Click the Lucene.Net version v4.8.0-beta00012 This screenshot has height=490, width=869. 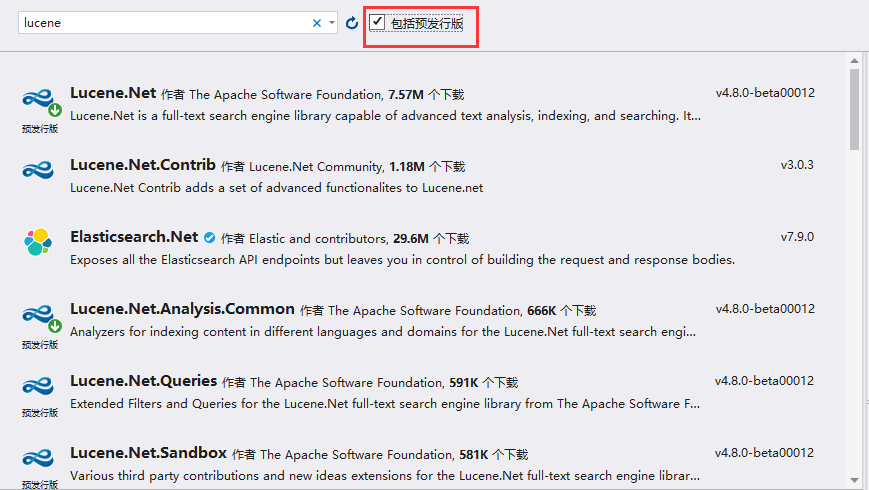[765, 93]
